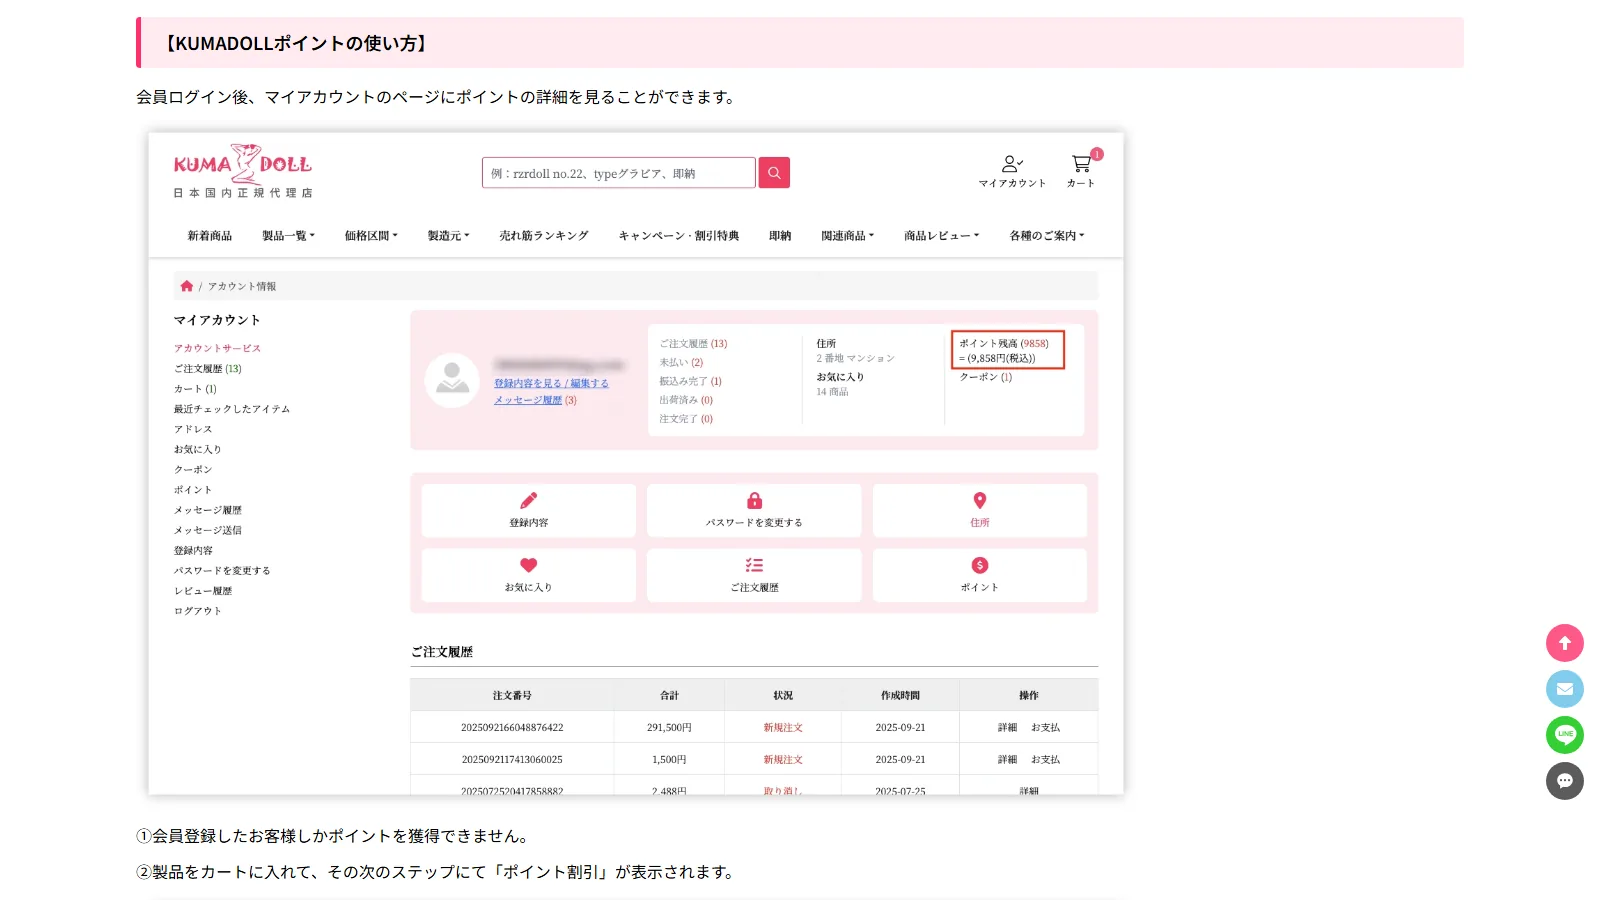Expand the 関連商品 dropdown menu
Screen dimensions: 1600x900
click(x=847, y=236)
